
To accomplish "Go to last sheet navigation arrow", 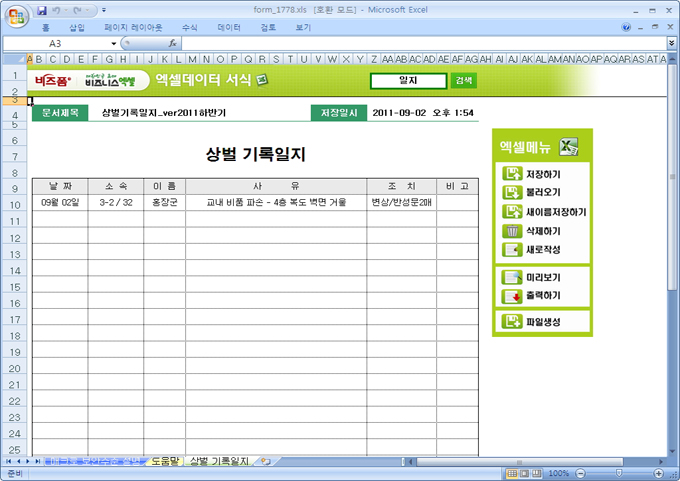I will pos(38,461).
